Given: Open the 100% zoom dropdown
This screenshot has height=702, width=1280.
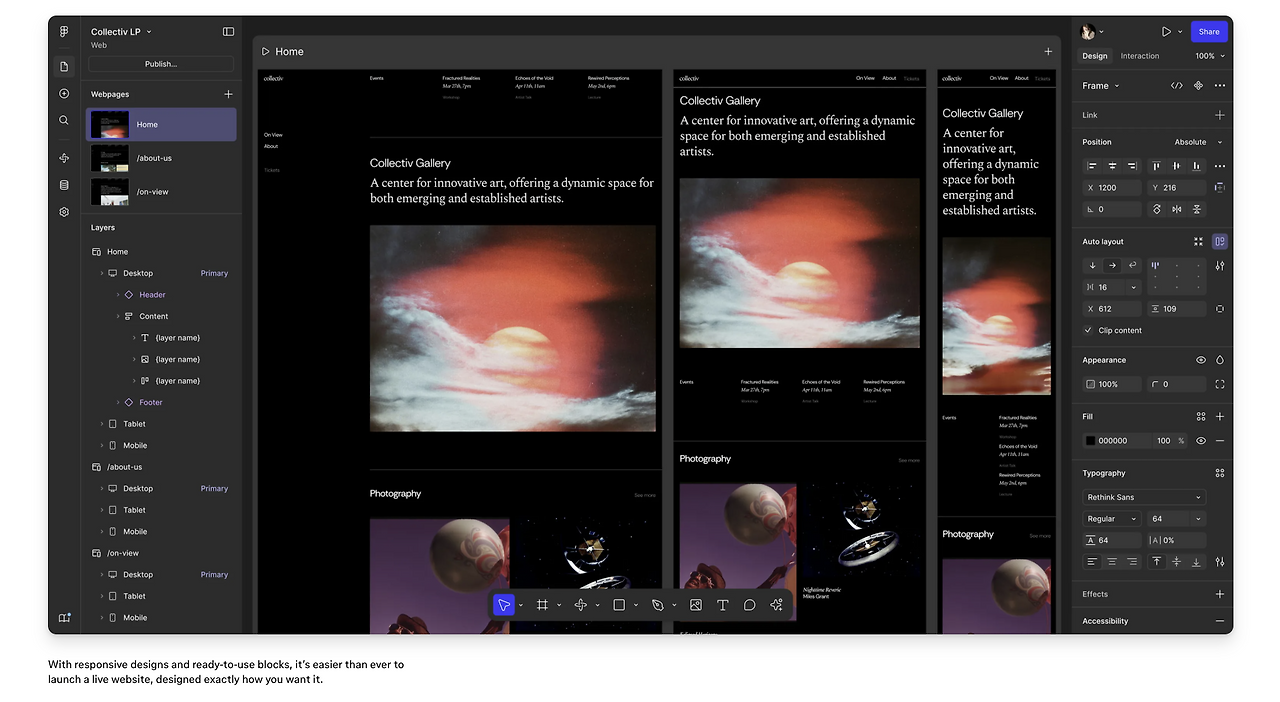Looking at the screenshot, I should pos(1210,56).
